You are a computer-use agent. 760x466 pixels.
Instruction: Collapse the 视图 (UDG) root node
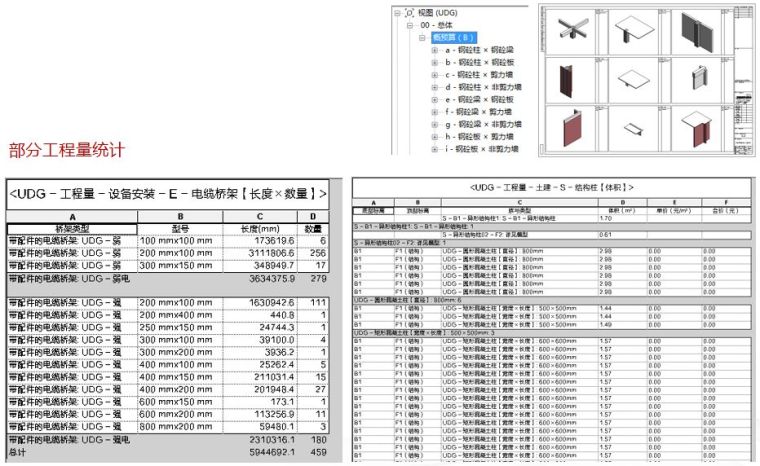pos(397,13)
